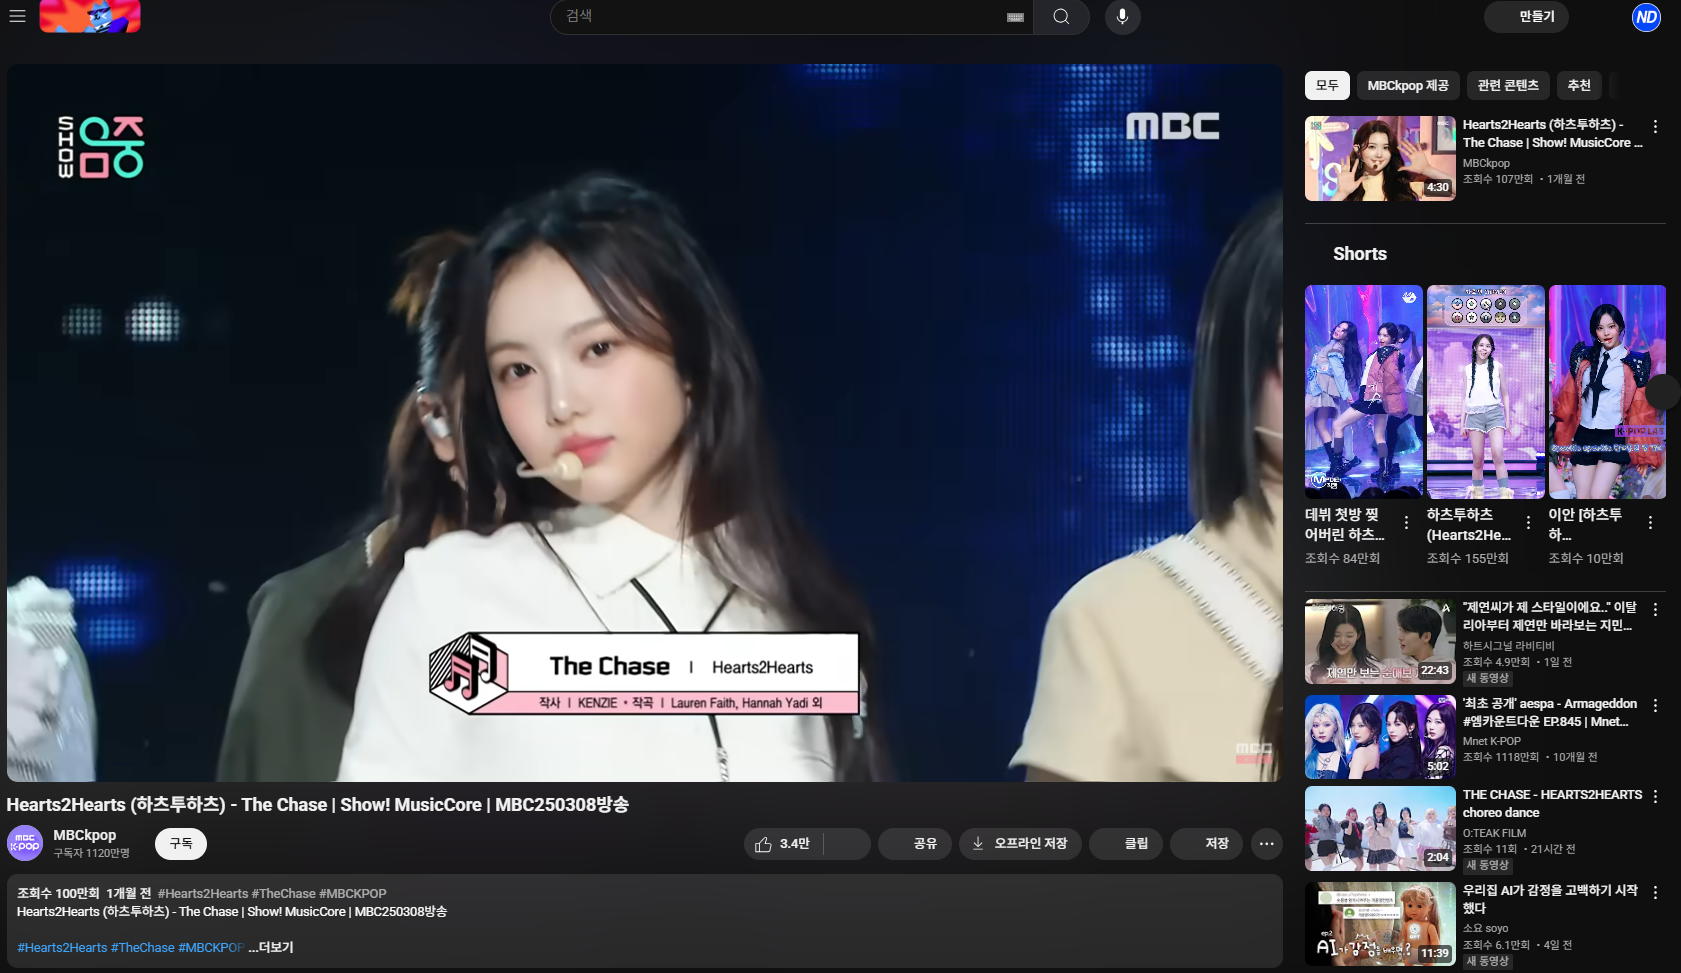Open options for Hearts2Hearts The Chase 4:30 video
1681x973 pixels.
tap(1655, 127)
